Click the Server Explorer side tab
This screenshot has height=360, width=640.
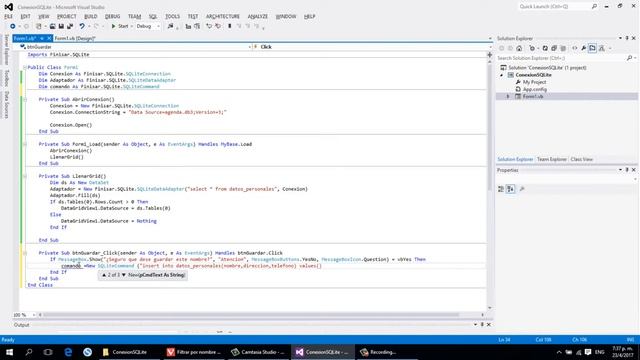pyautogui.click(x=6, y=49)
